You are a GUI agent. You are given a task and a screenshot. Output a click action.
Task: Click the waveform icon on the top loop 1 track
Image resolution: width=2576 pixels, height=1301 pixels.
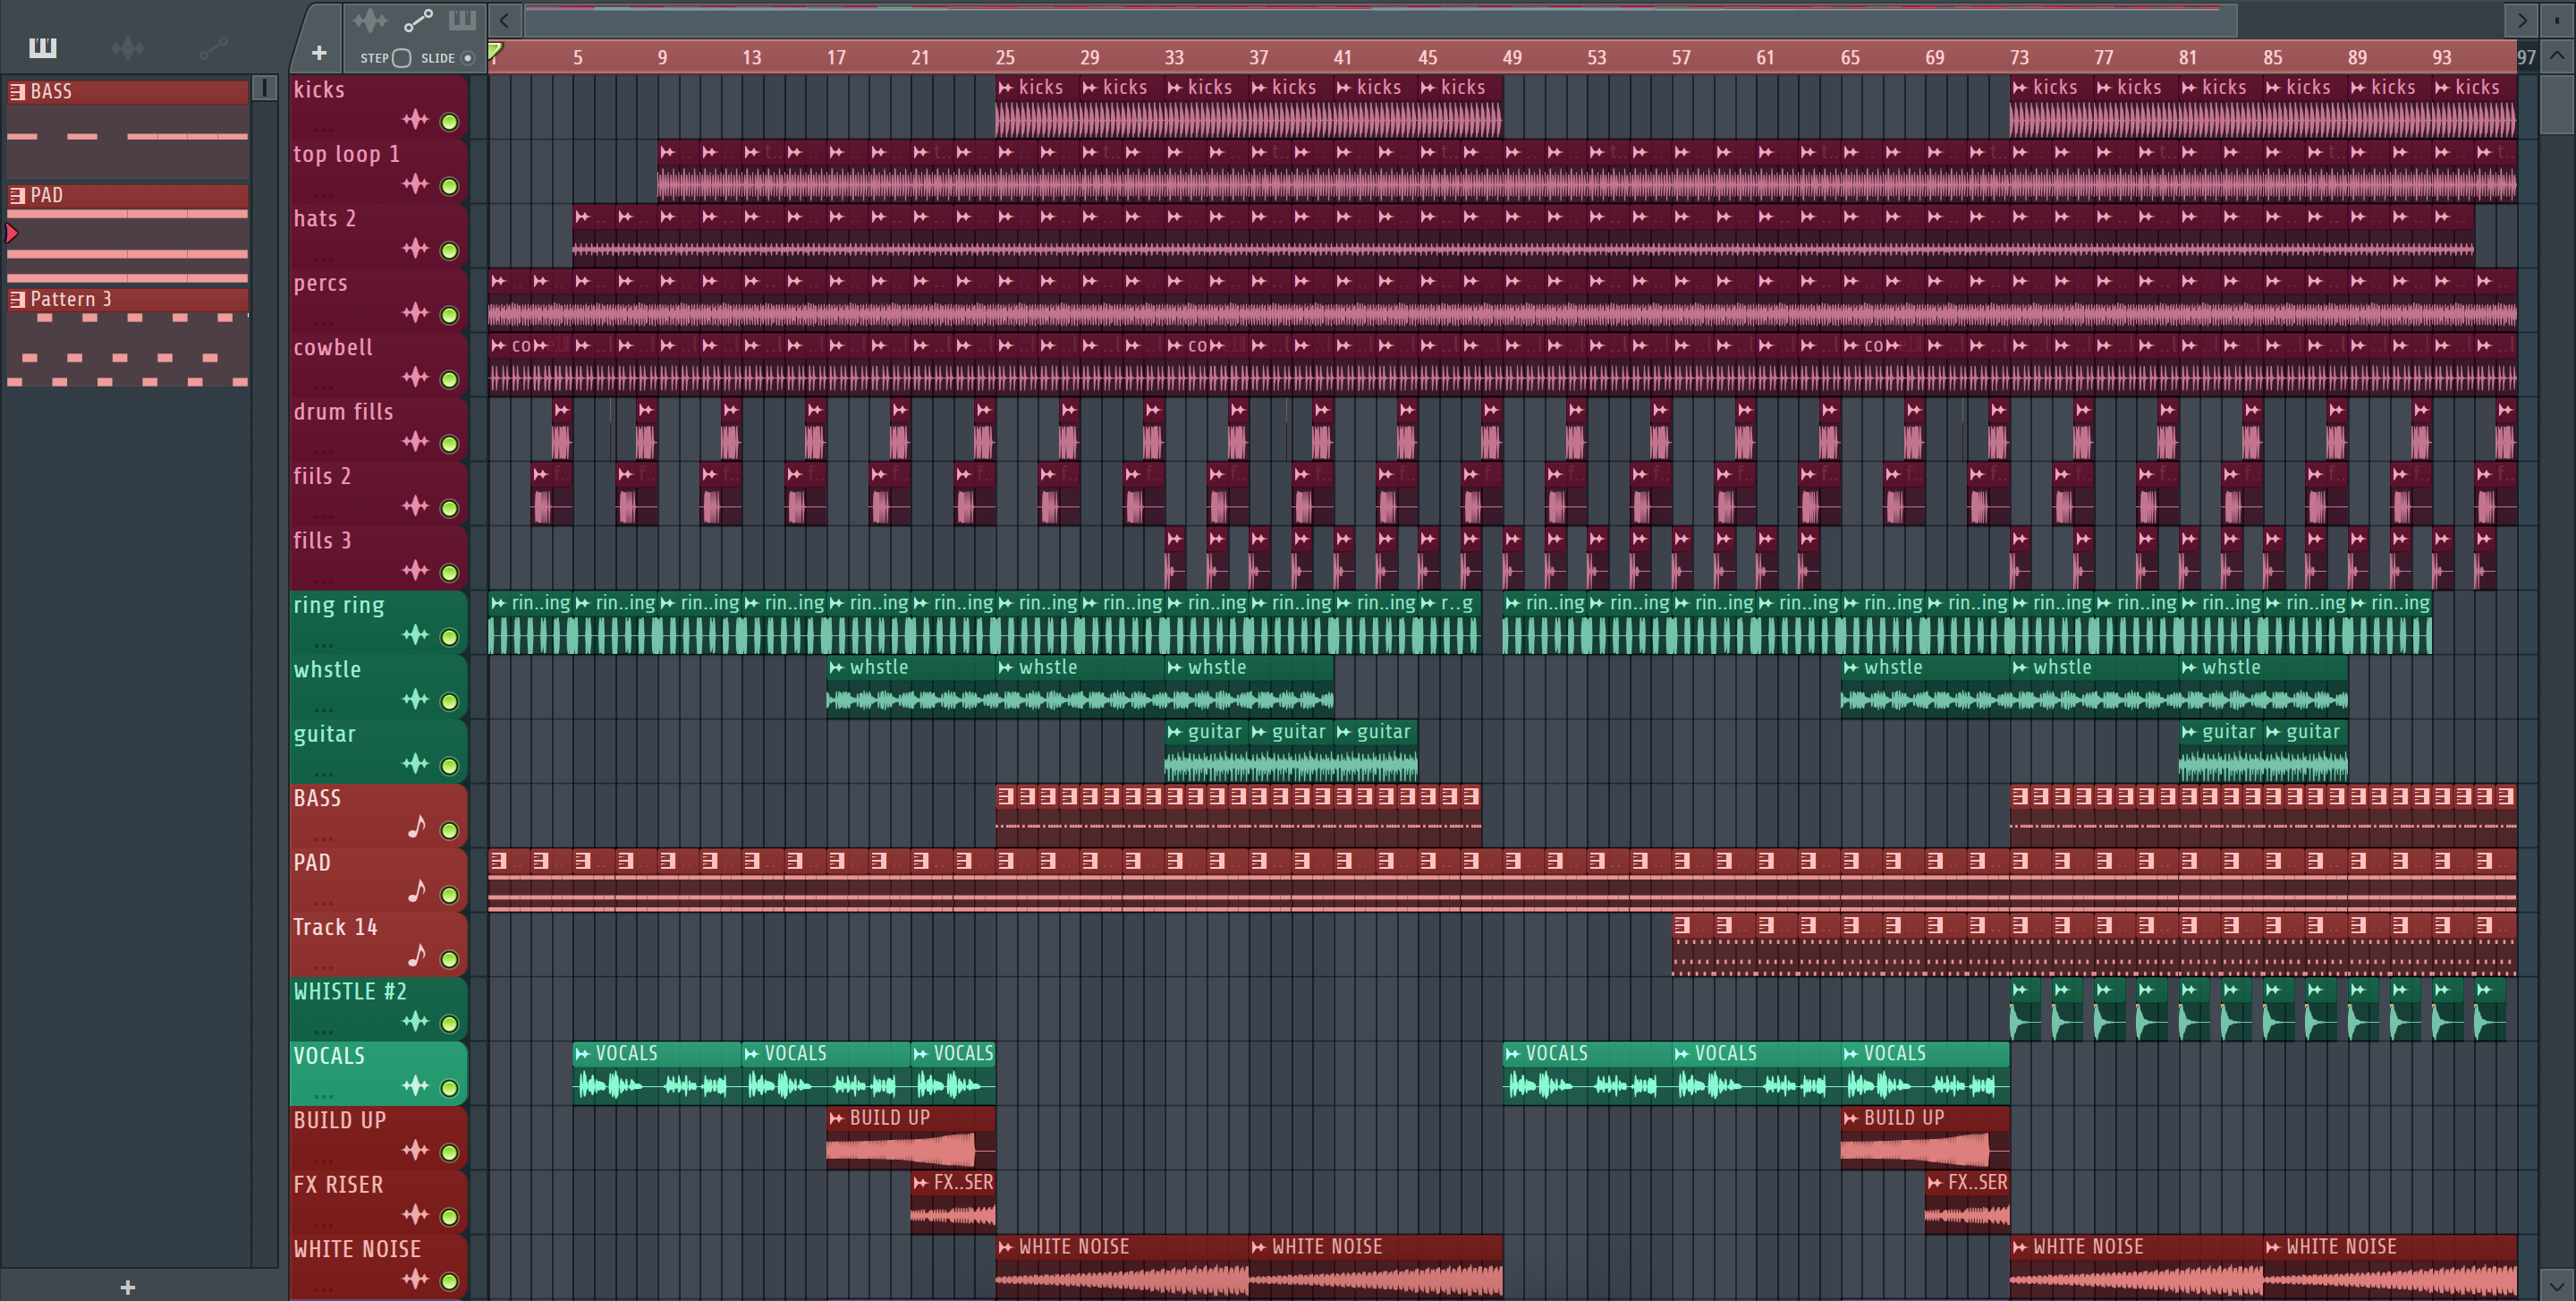click(x=415, y=184)
